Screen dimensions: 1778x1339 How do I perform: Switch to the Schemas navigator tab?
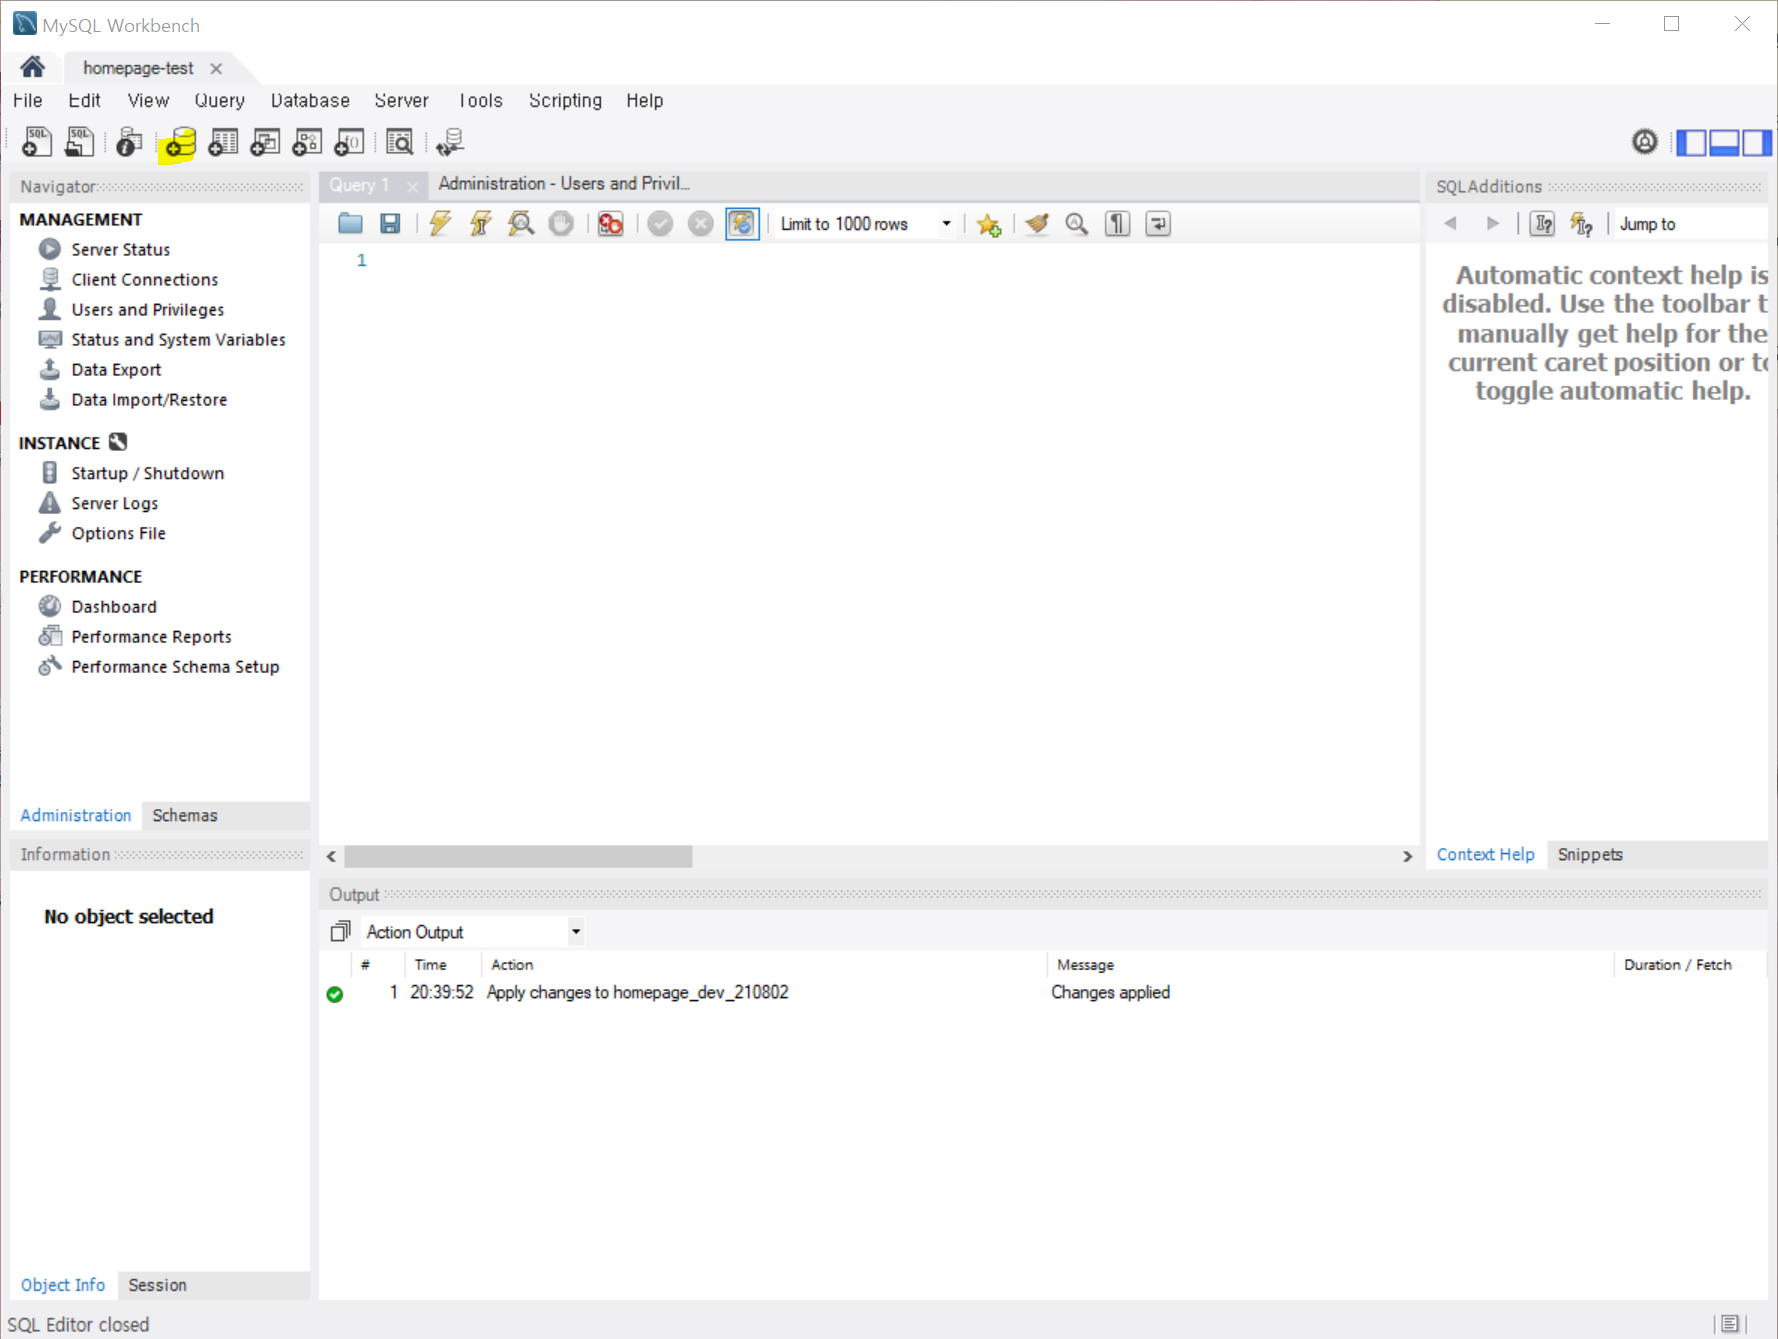pyautogui.click(x=185, y=815)
